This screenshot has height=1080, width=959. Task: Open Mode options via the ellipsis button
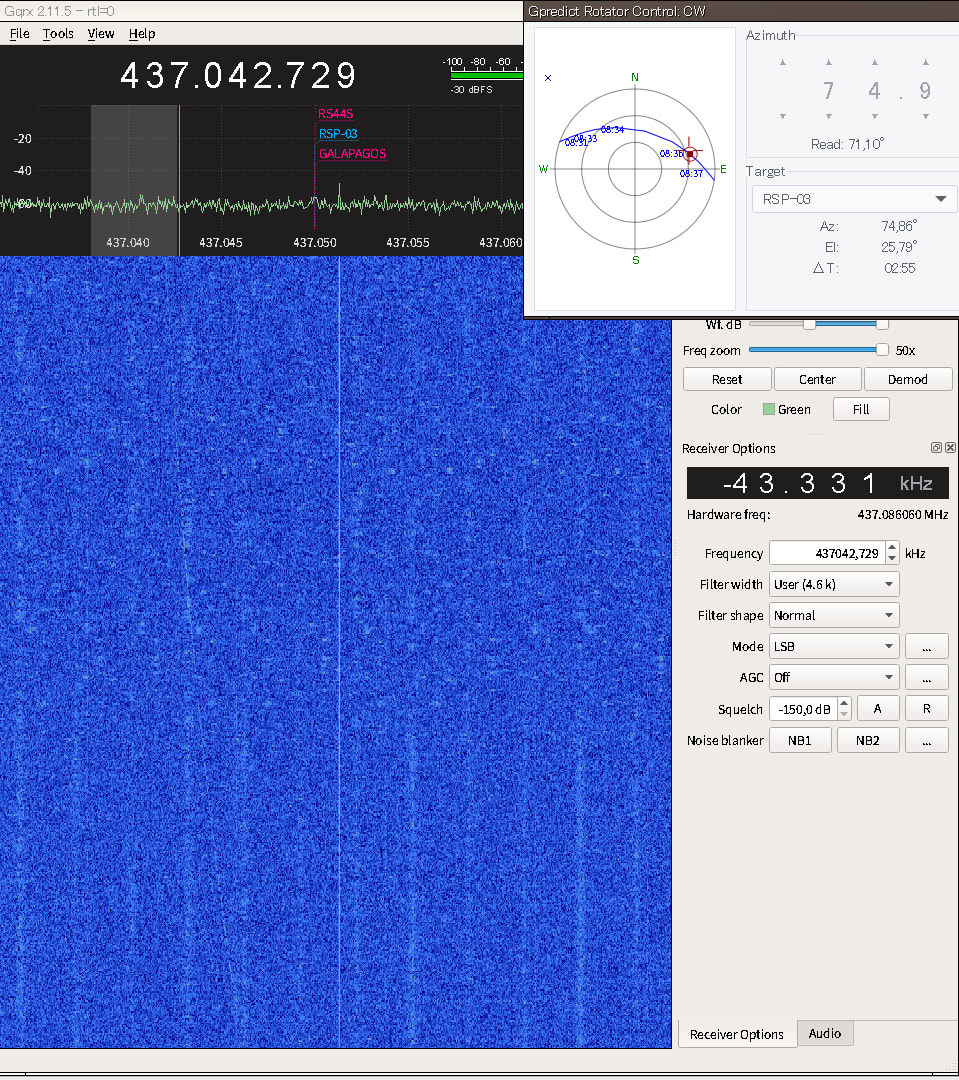point(926,646)
